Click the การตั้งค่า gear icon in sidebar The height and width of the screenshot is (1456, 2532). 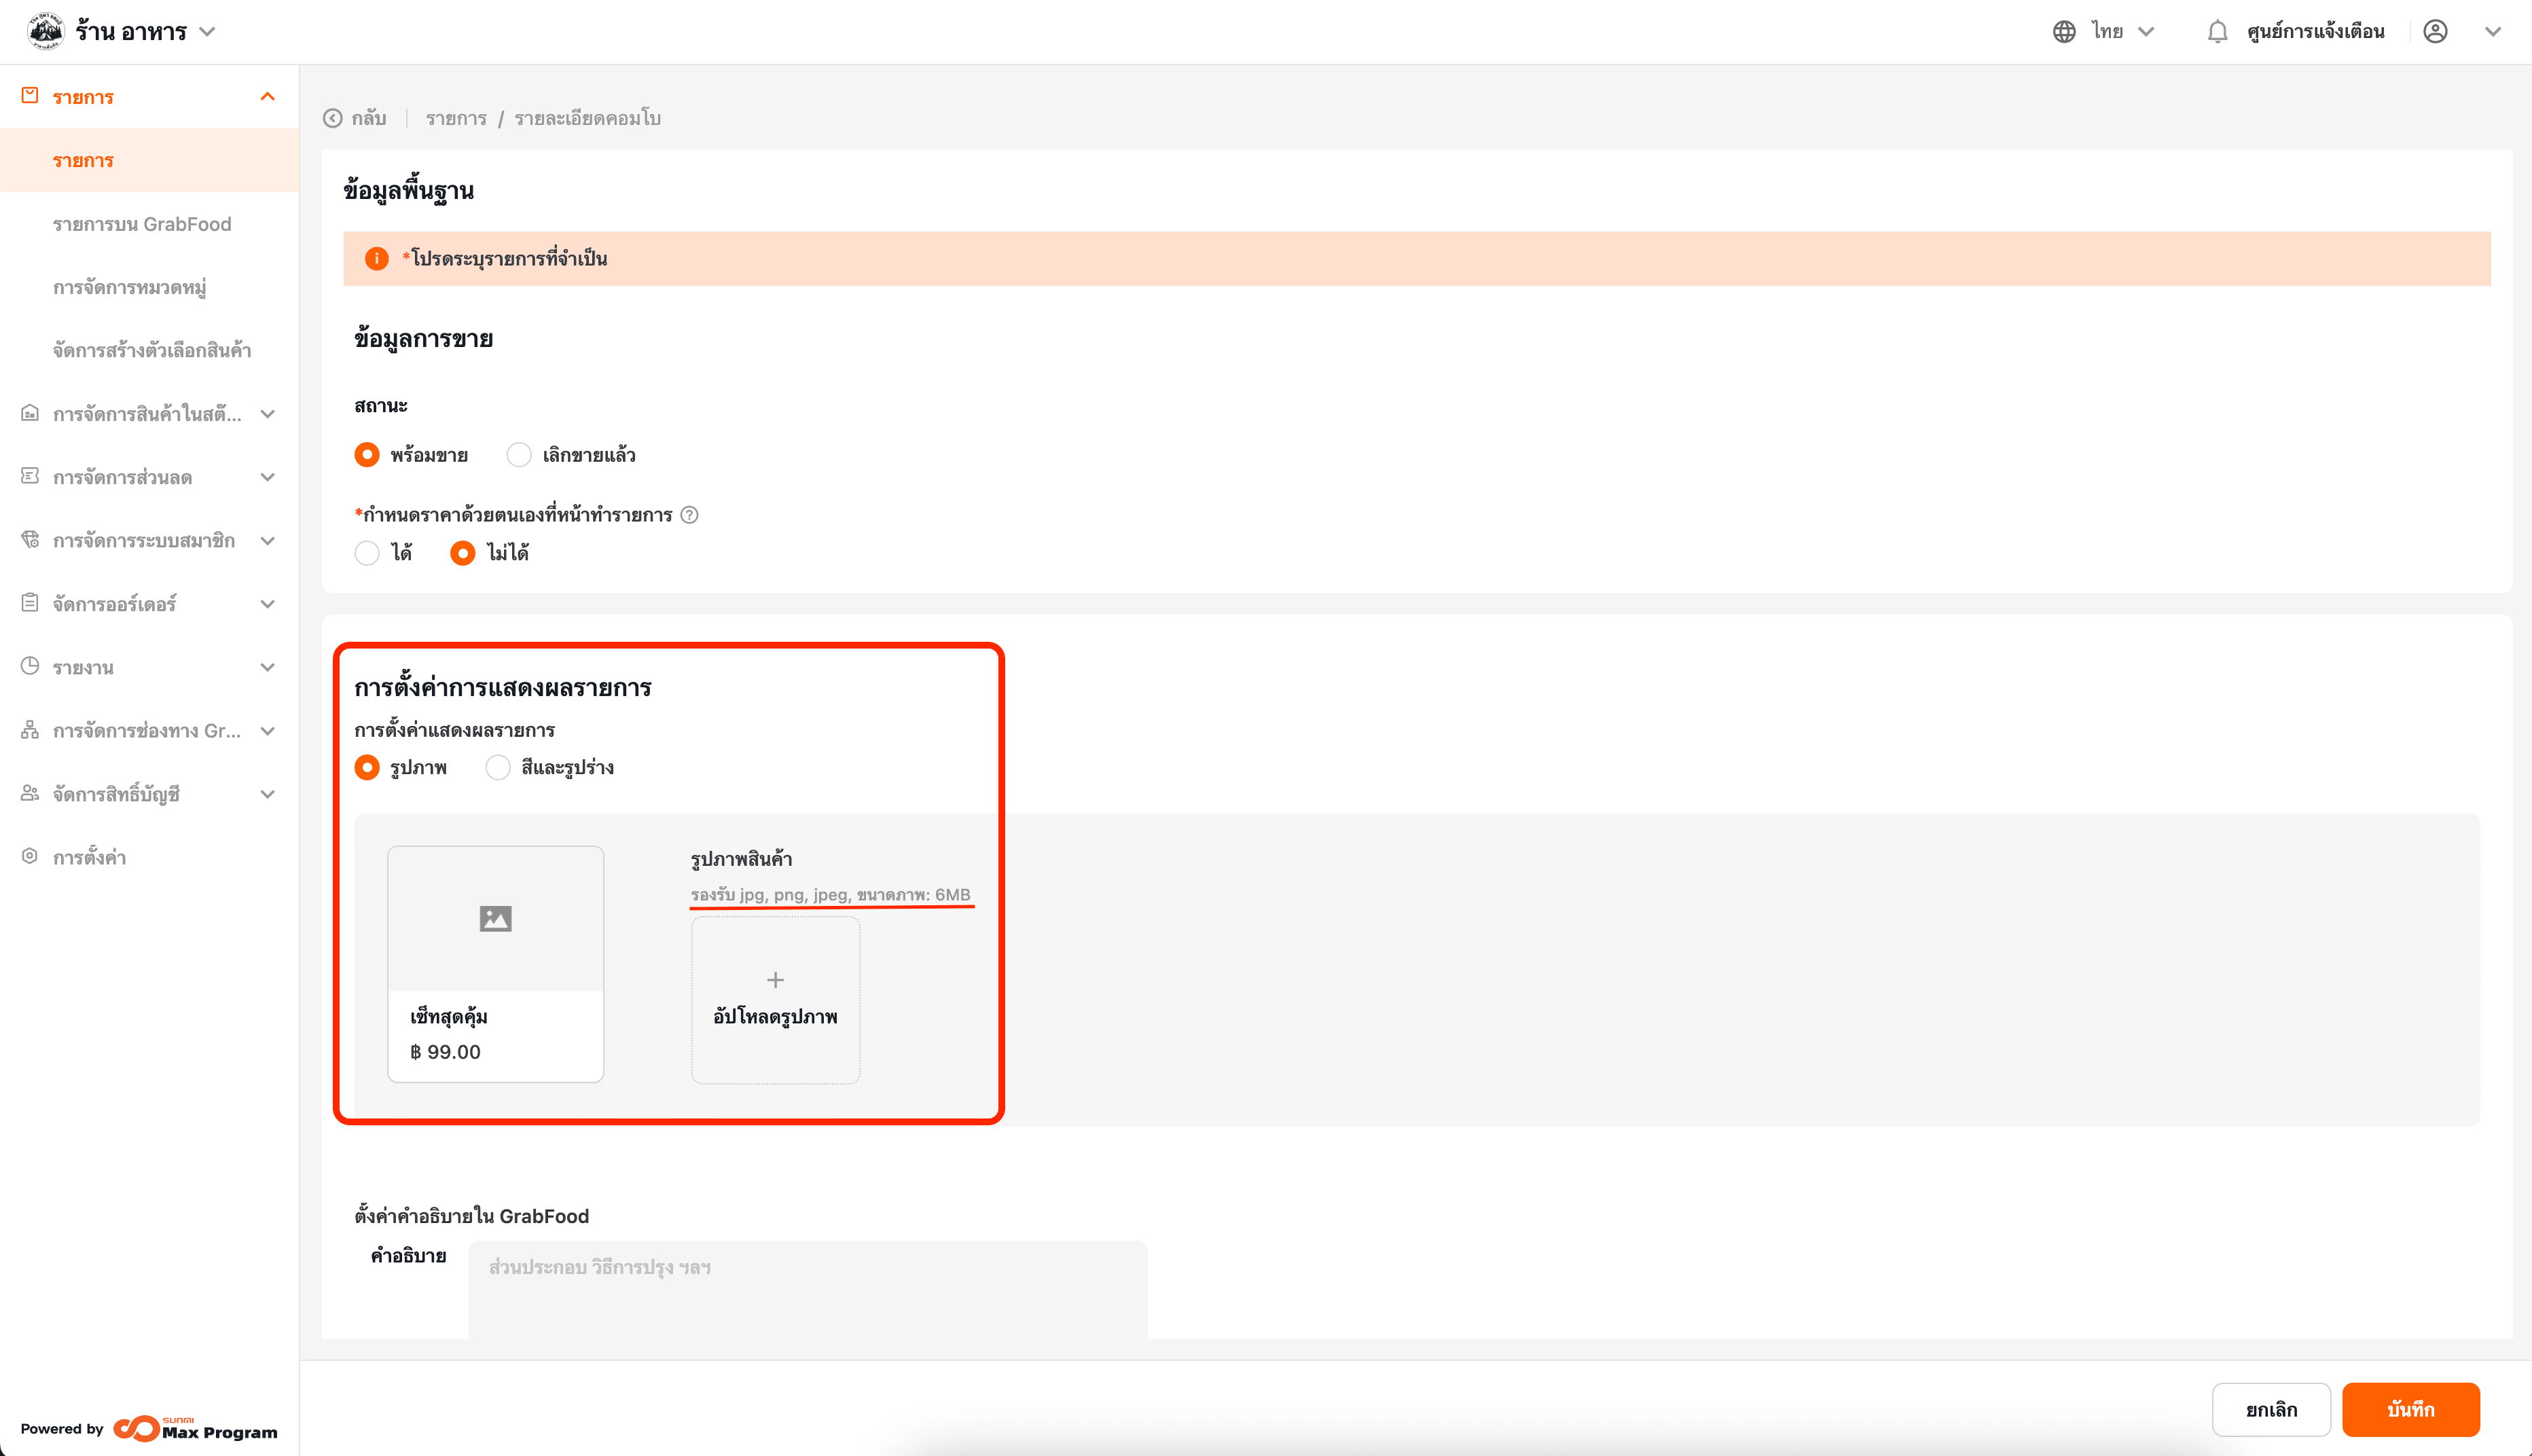pos(30,857)
